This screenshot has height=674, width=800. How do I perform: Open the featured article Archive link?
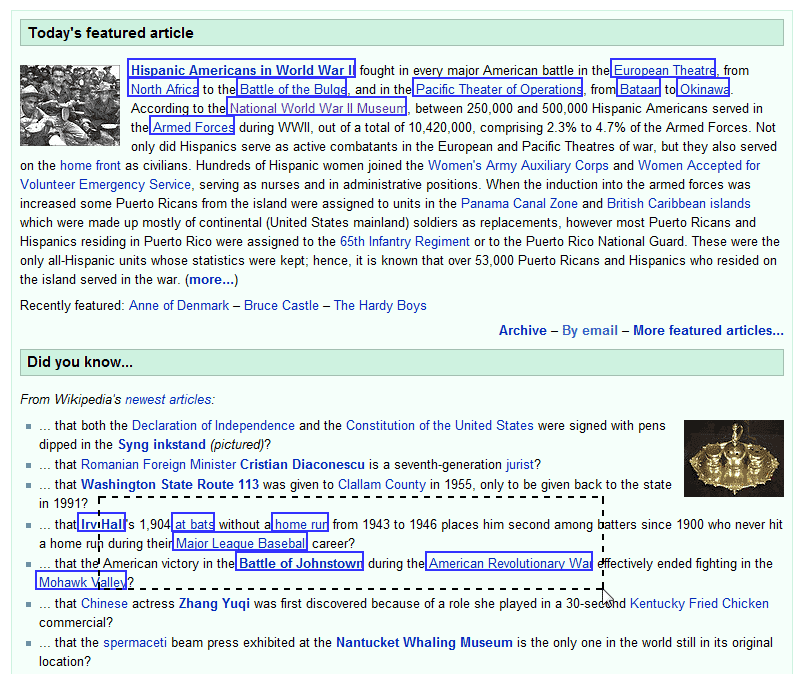(x=522, y=331)
